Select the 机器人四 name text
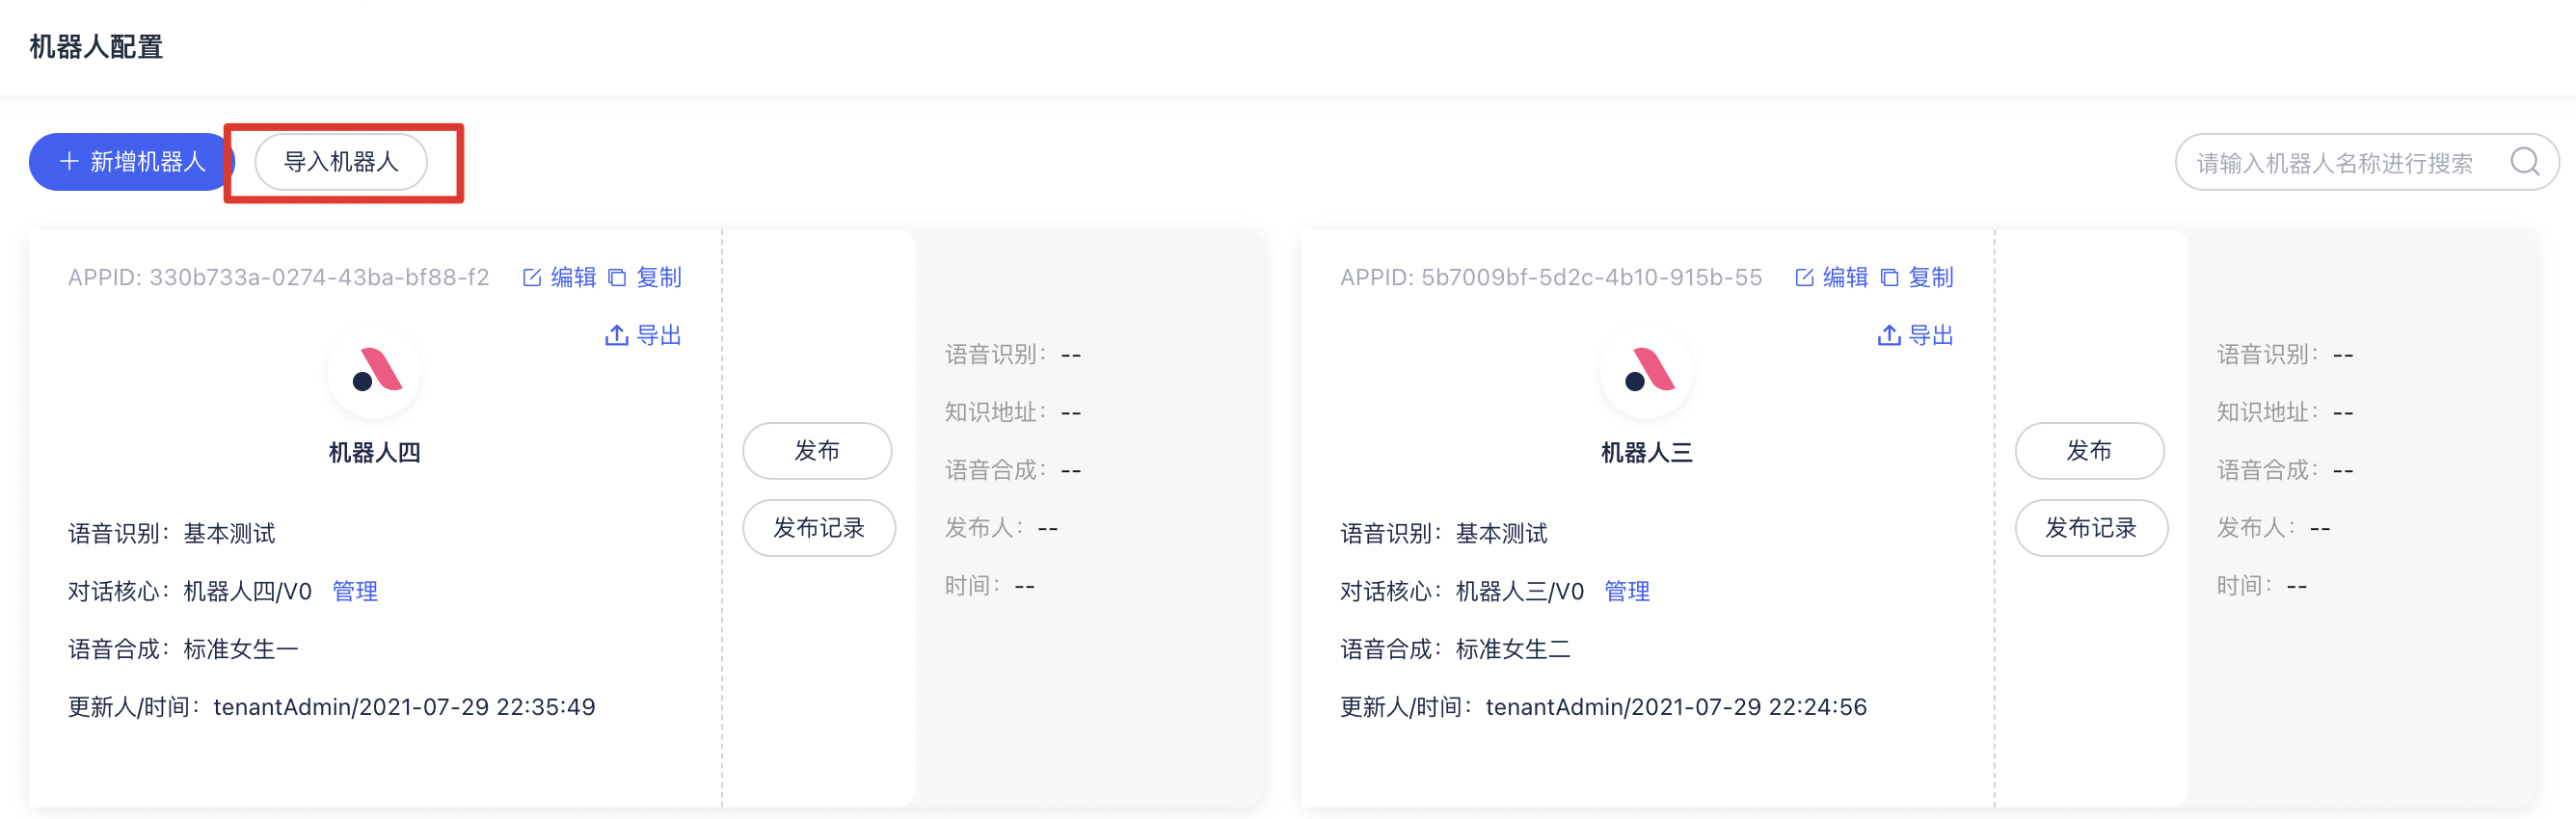The height and width of the screenshot is (819, 2576). click(374, 453)
